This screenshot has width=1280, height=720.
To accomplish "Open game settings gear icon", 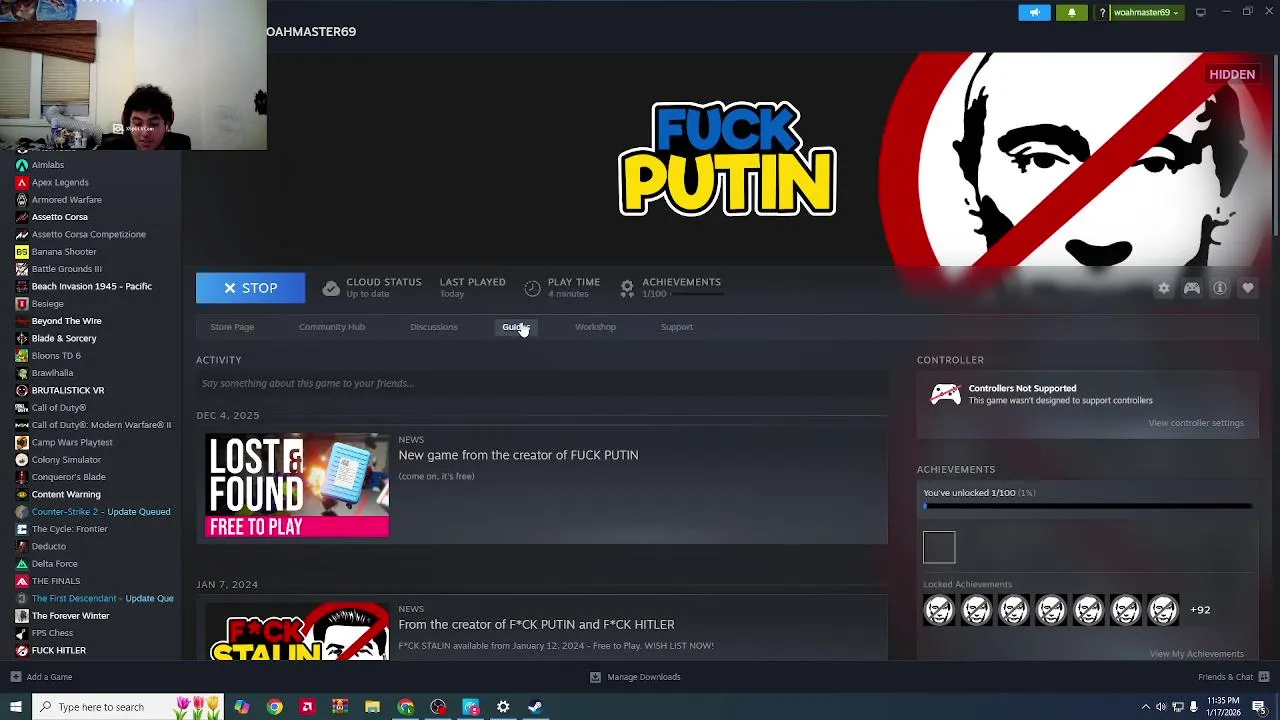I will pos(1164,288).
